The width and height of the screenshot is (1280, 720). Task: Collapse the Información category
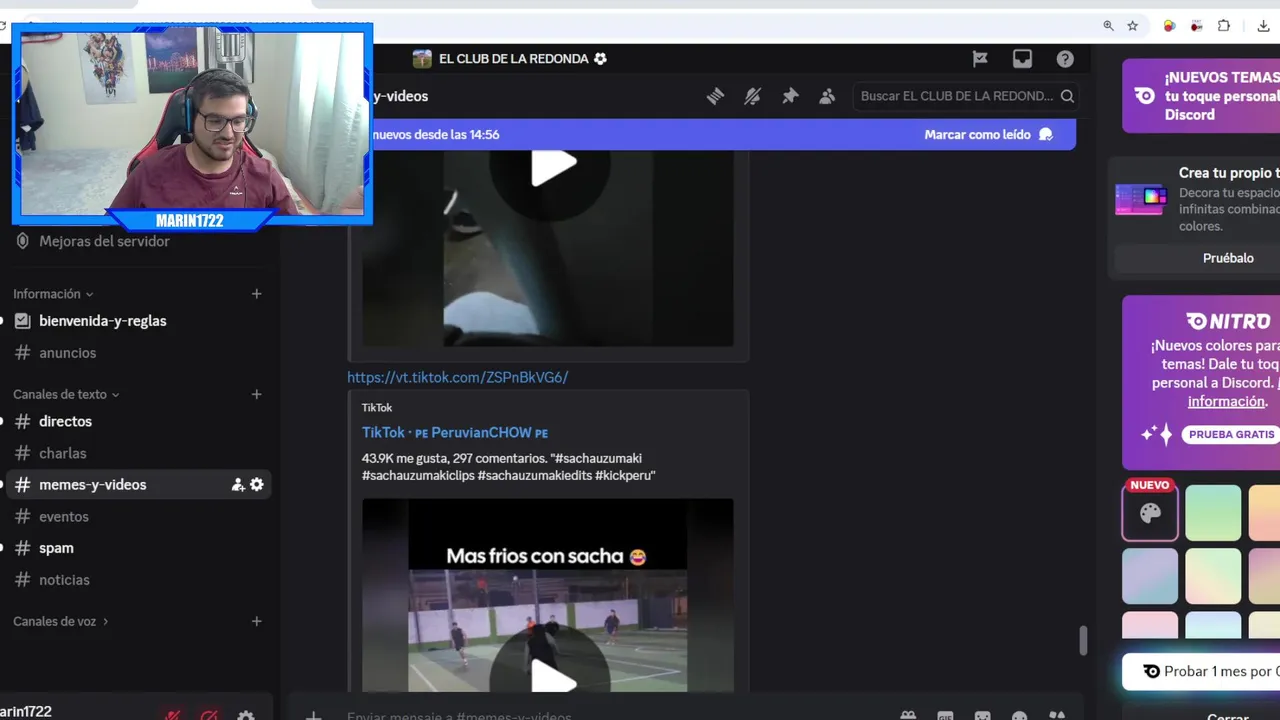click(x=53, y=294)
